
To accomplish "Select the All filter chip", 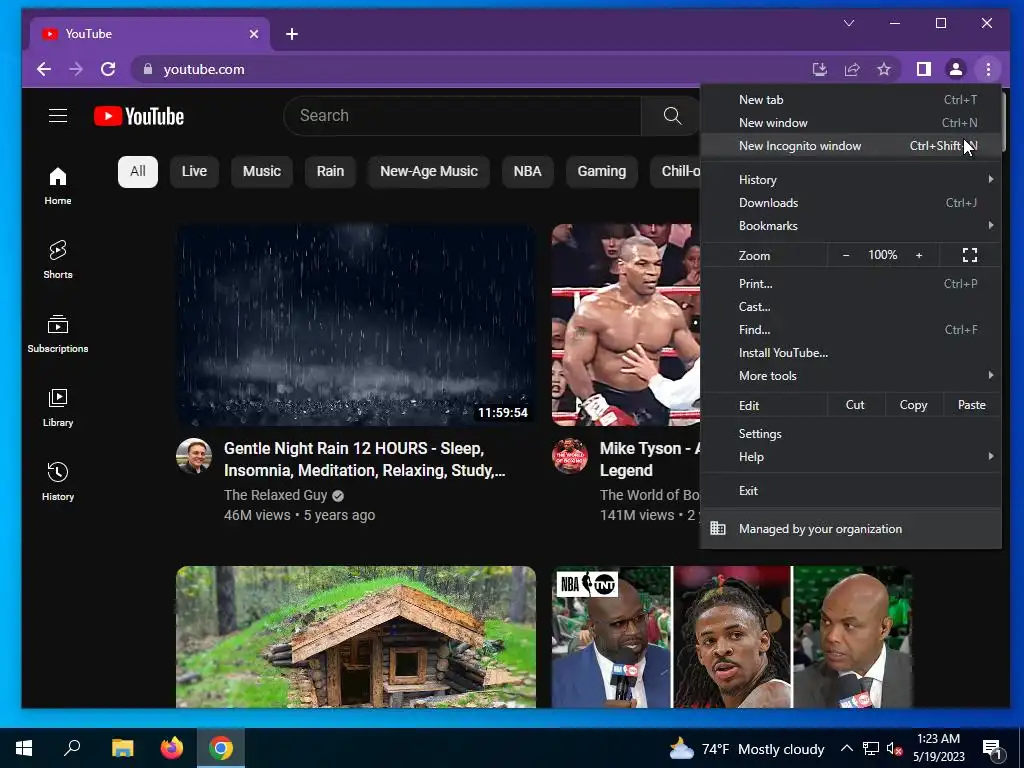I will click(x=138, y=172).
